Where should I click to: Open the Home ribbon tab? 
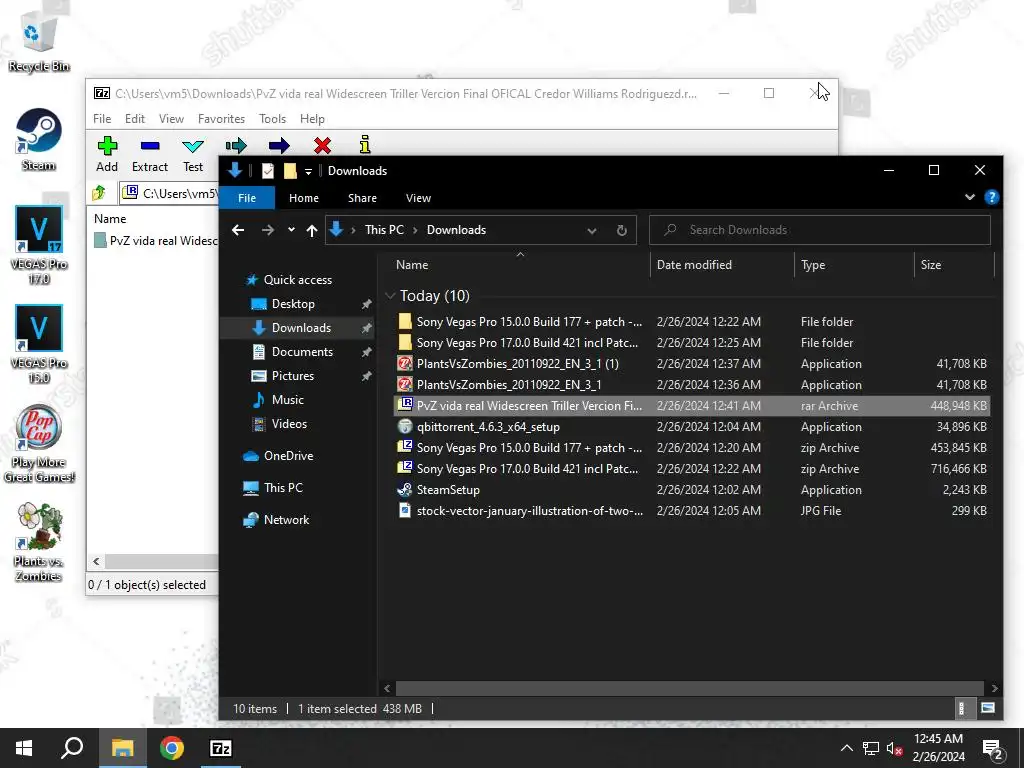(304, 198)
